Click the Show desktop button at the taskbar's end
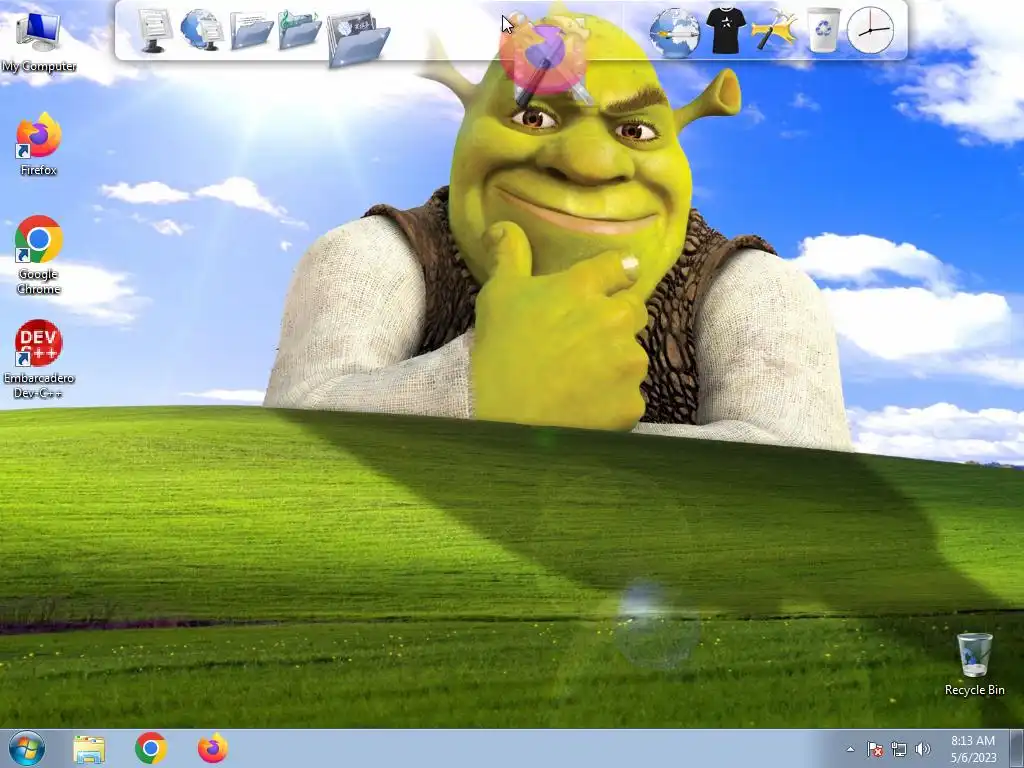The width and height of the screenshot is (1024, 768). tap(1017, 749)
